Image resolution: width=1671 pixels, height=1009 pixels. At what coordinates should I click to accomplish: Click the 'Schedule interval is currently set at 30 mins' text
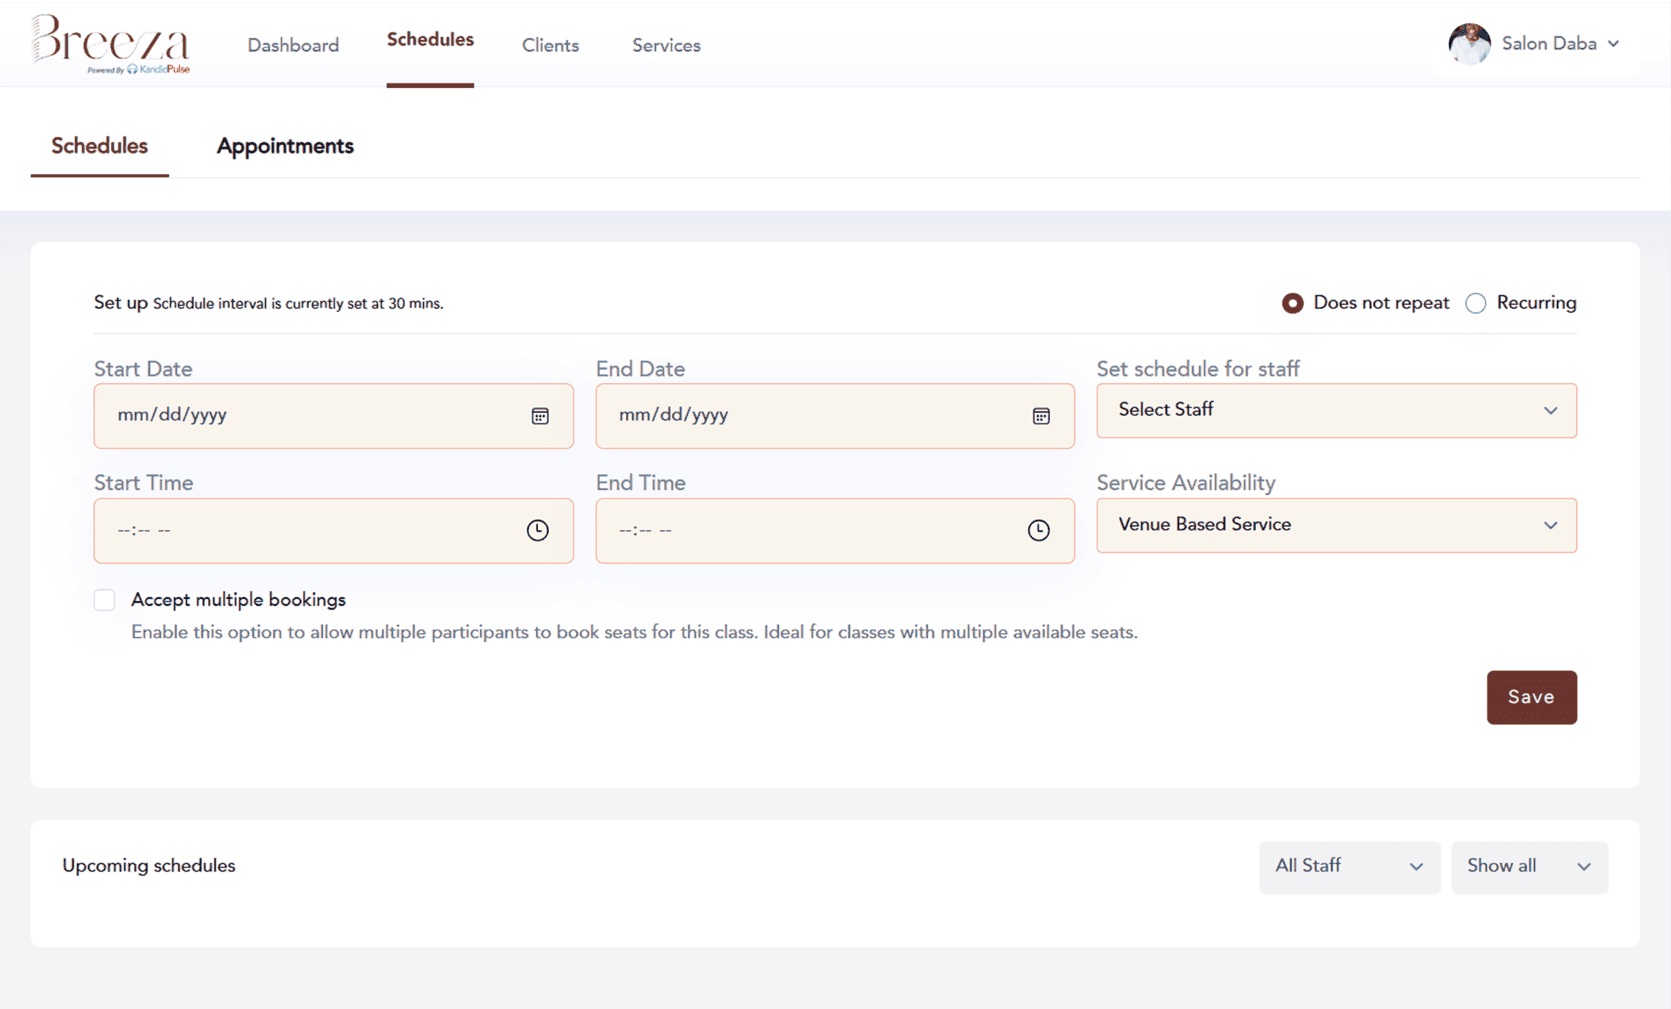pyautogui.click(x=298, y=304)
